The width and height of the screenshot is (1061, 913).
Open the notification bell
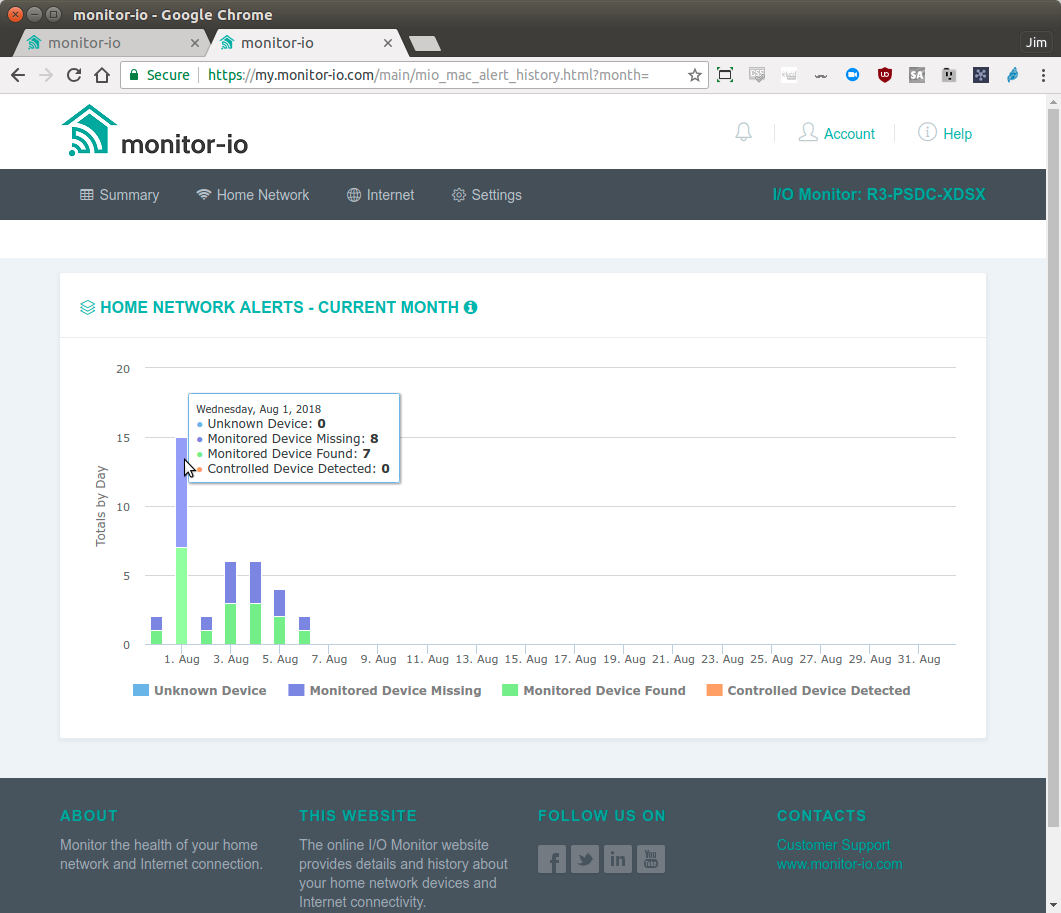(x=742, y=131)
